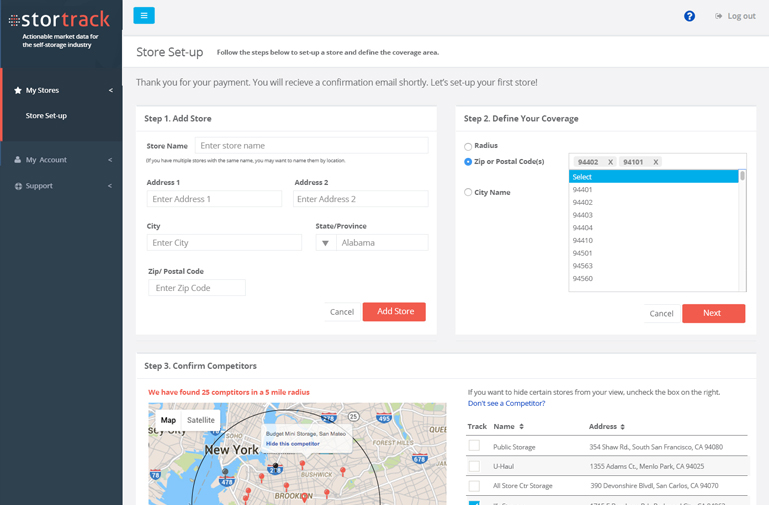Remove the 94101 zip code tag

pyautogui.click(x=656, y=162)
